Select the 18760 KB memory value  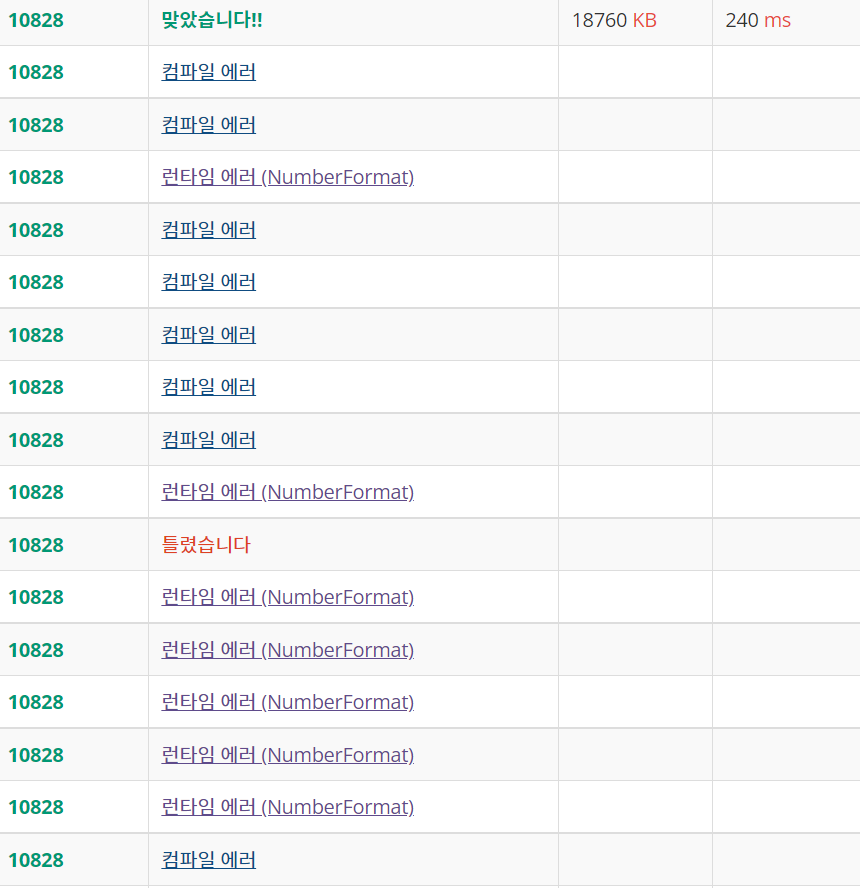[x=614, y=20]
